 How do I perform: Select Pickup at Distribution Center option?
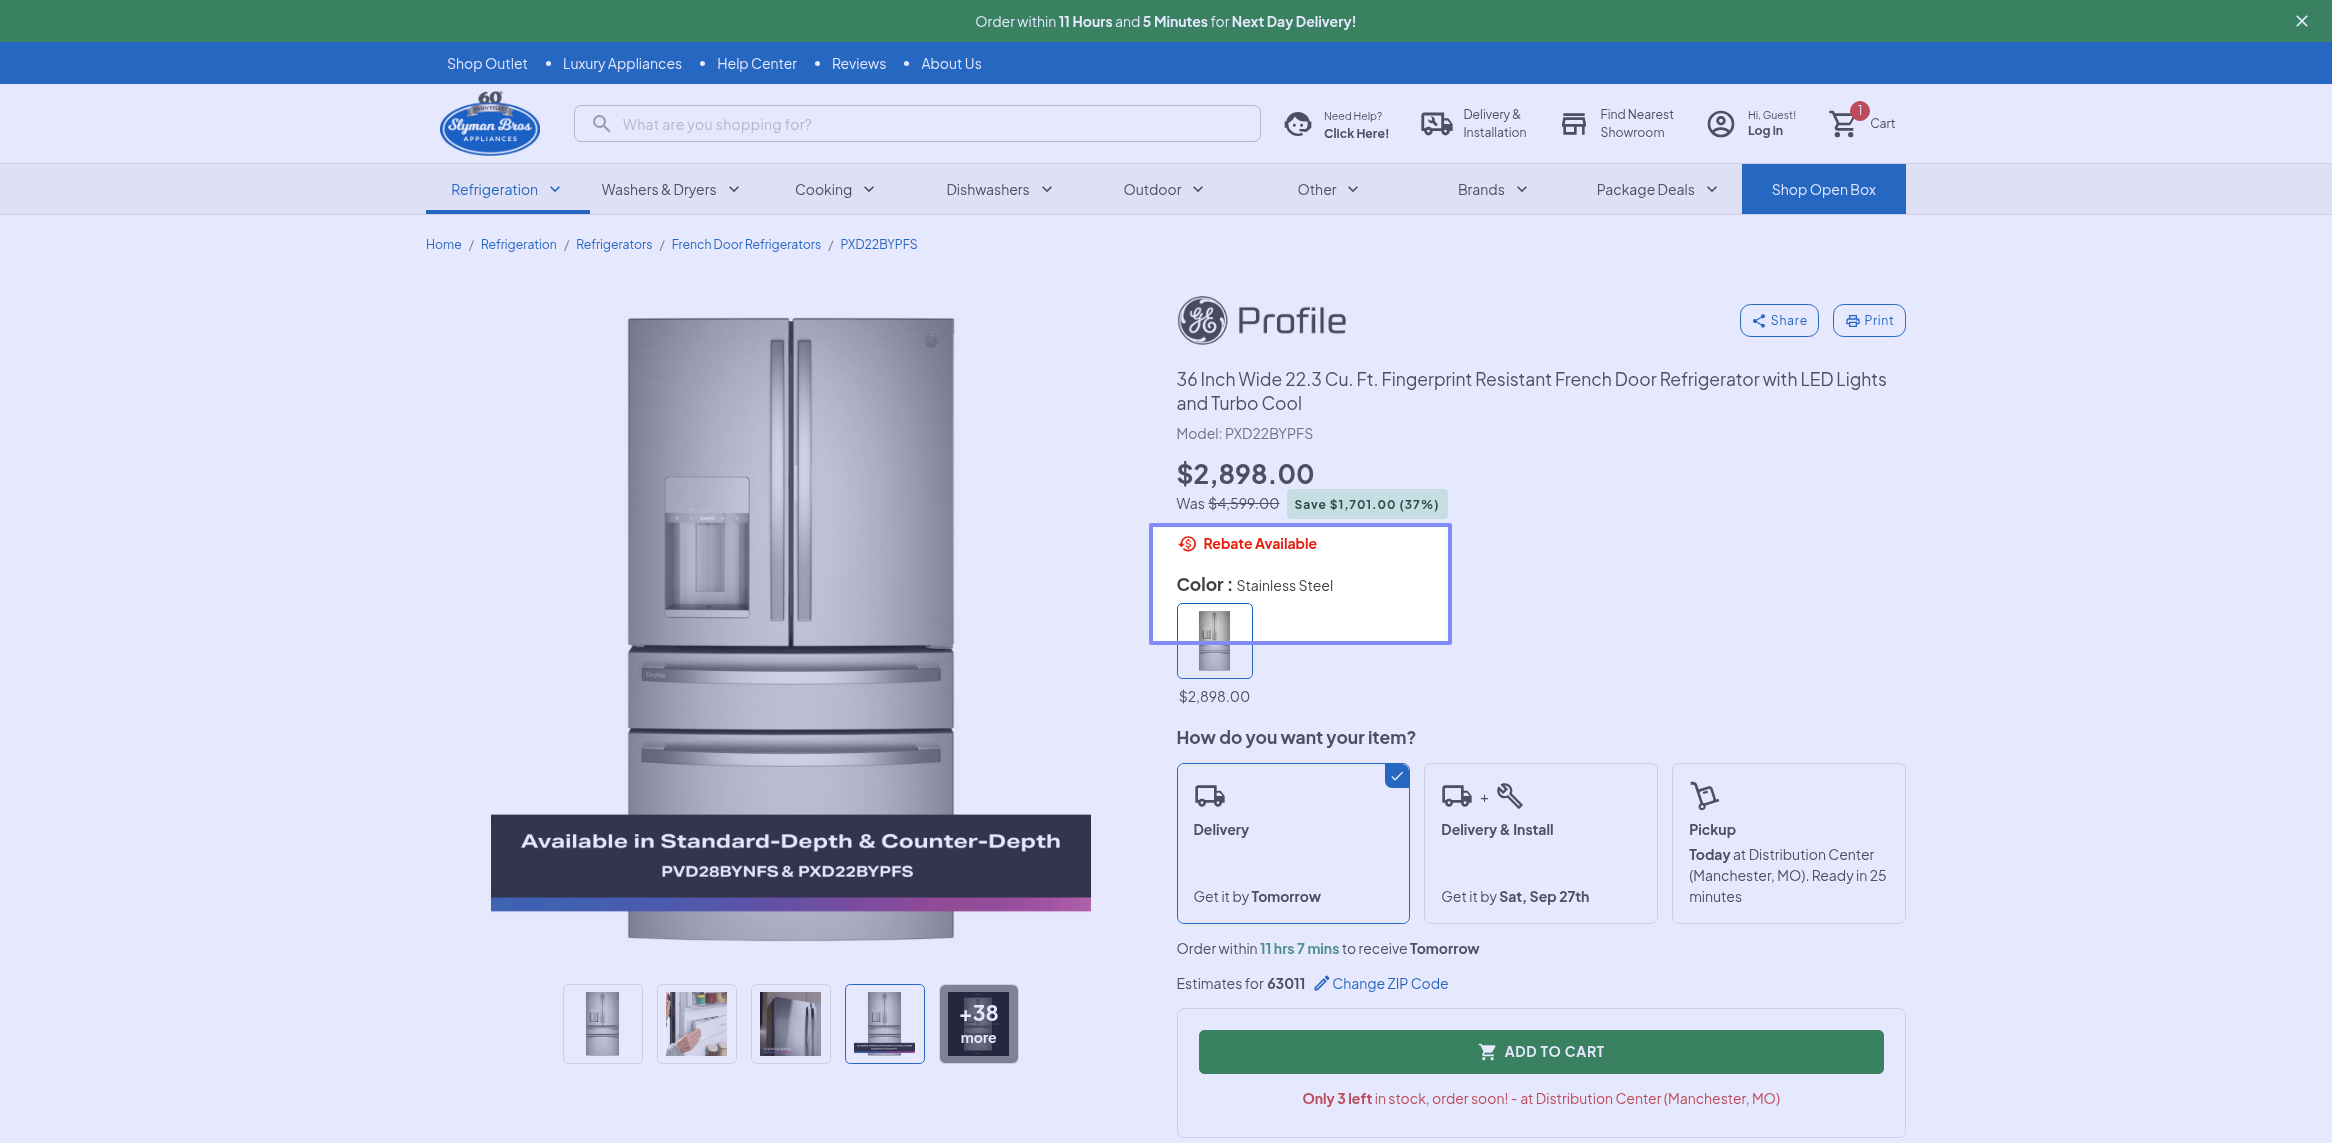tap(1788, 843)
